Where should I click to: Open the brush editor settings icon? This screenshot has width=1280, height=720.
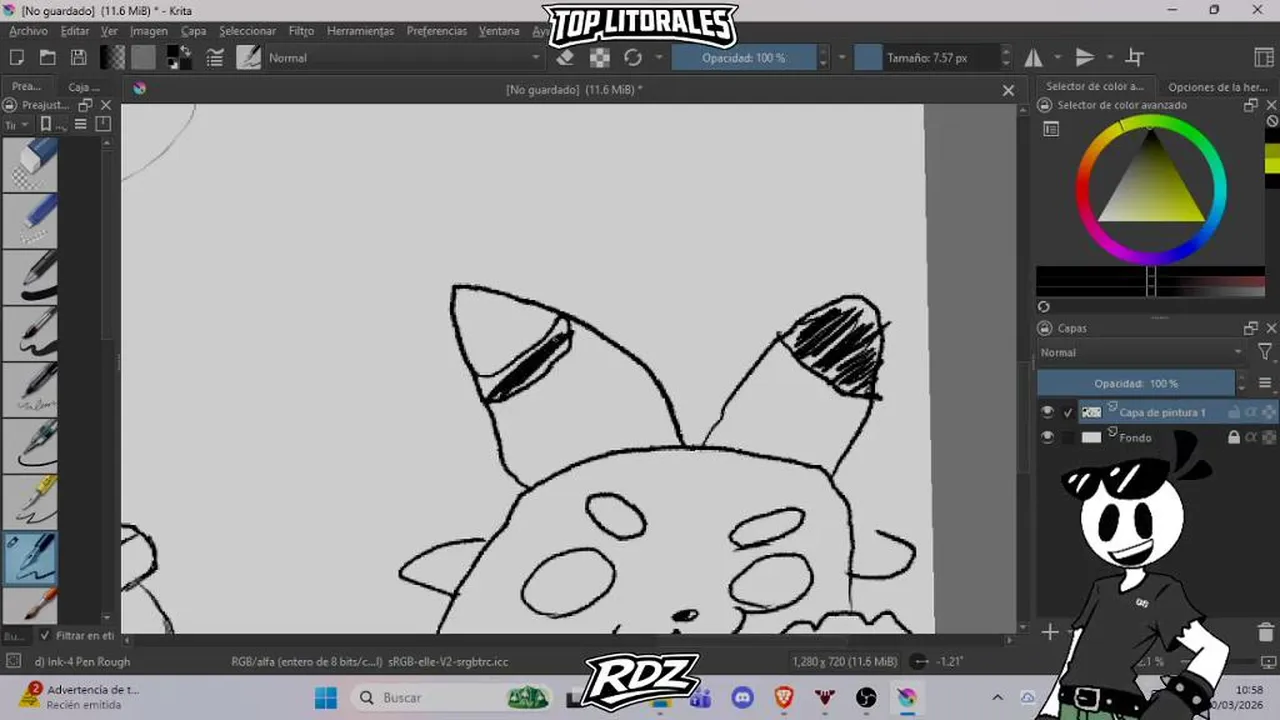[215, 58]
